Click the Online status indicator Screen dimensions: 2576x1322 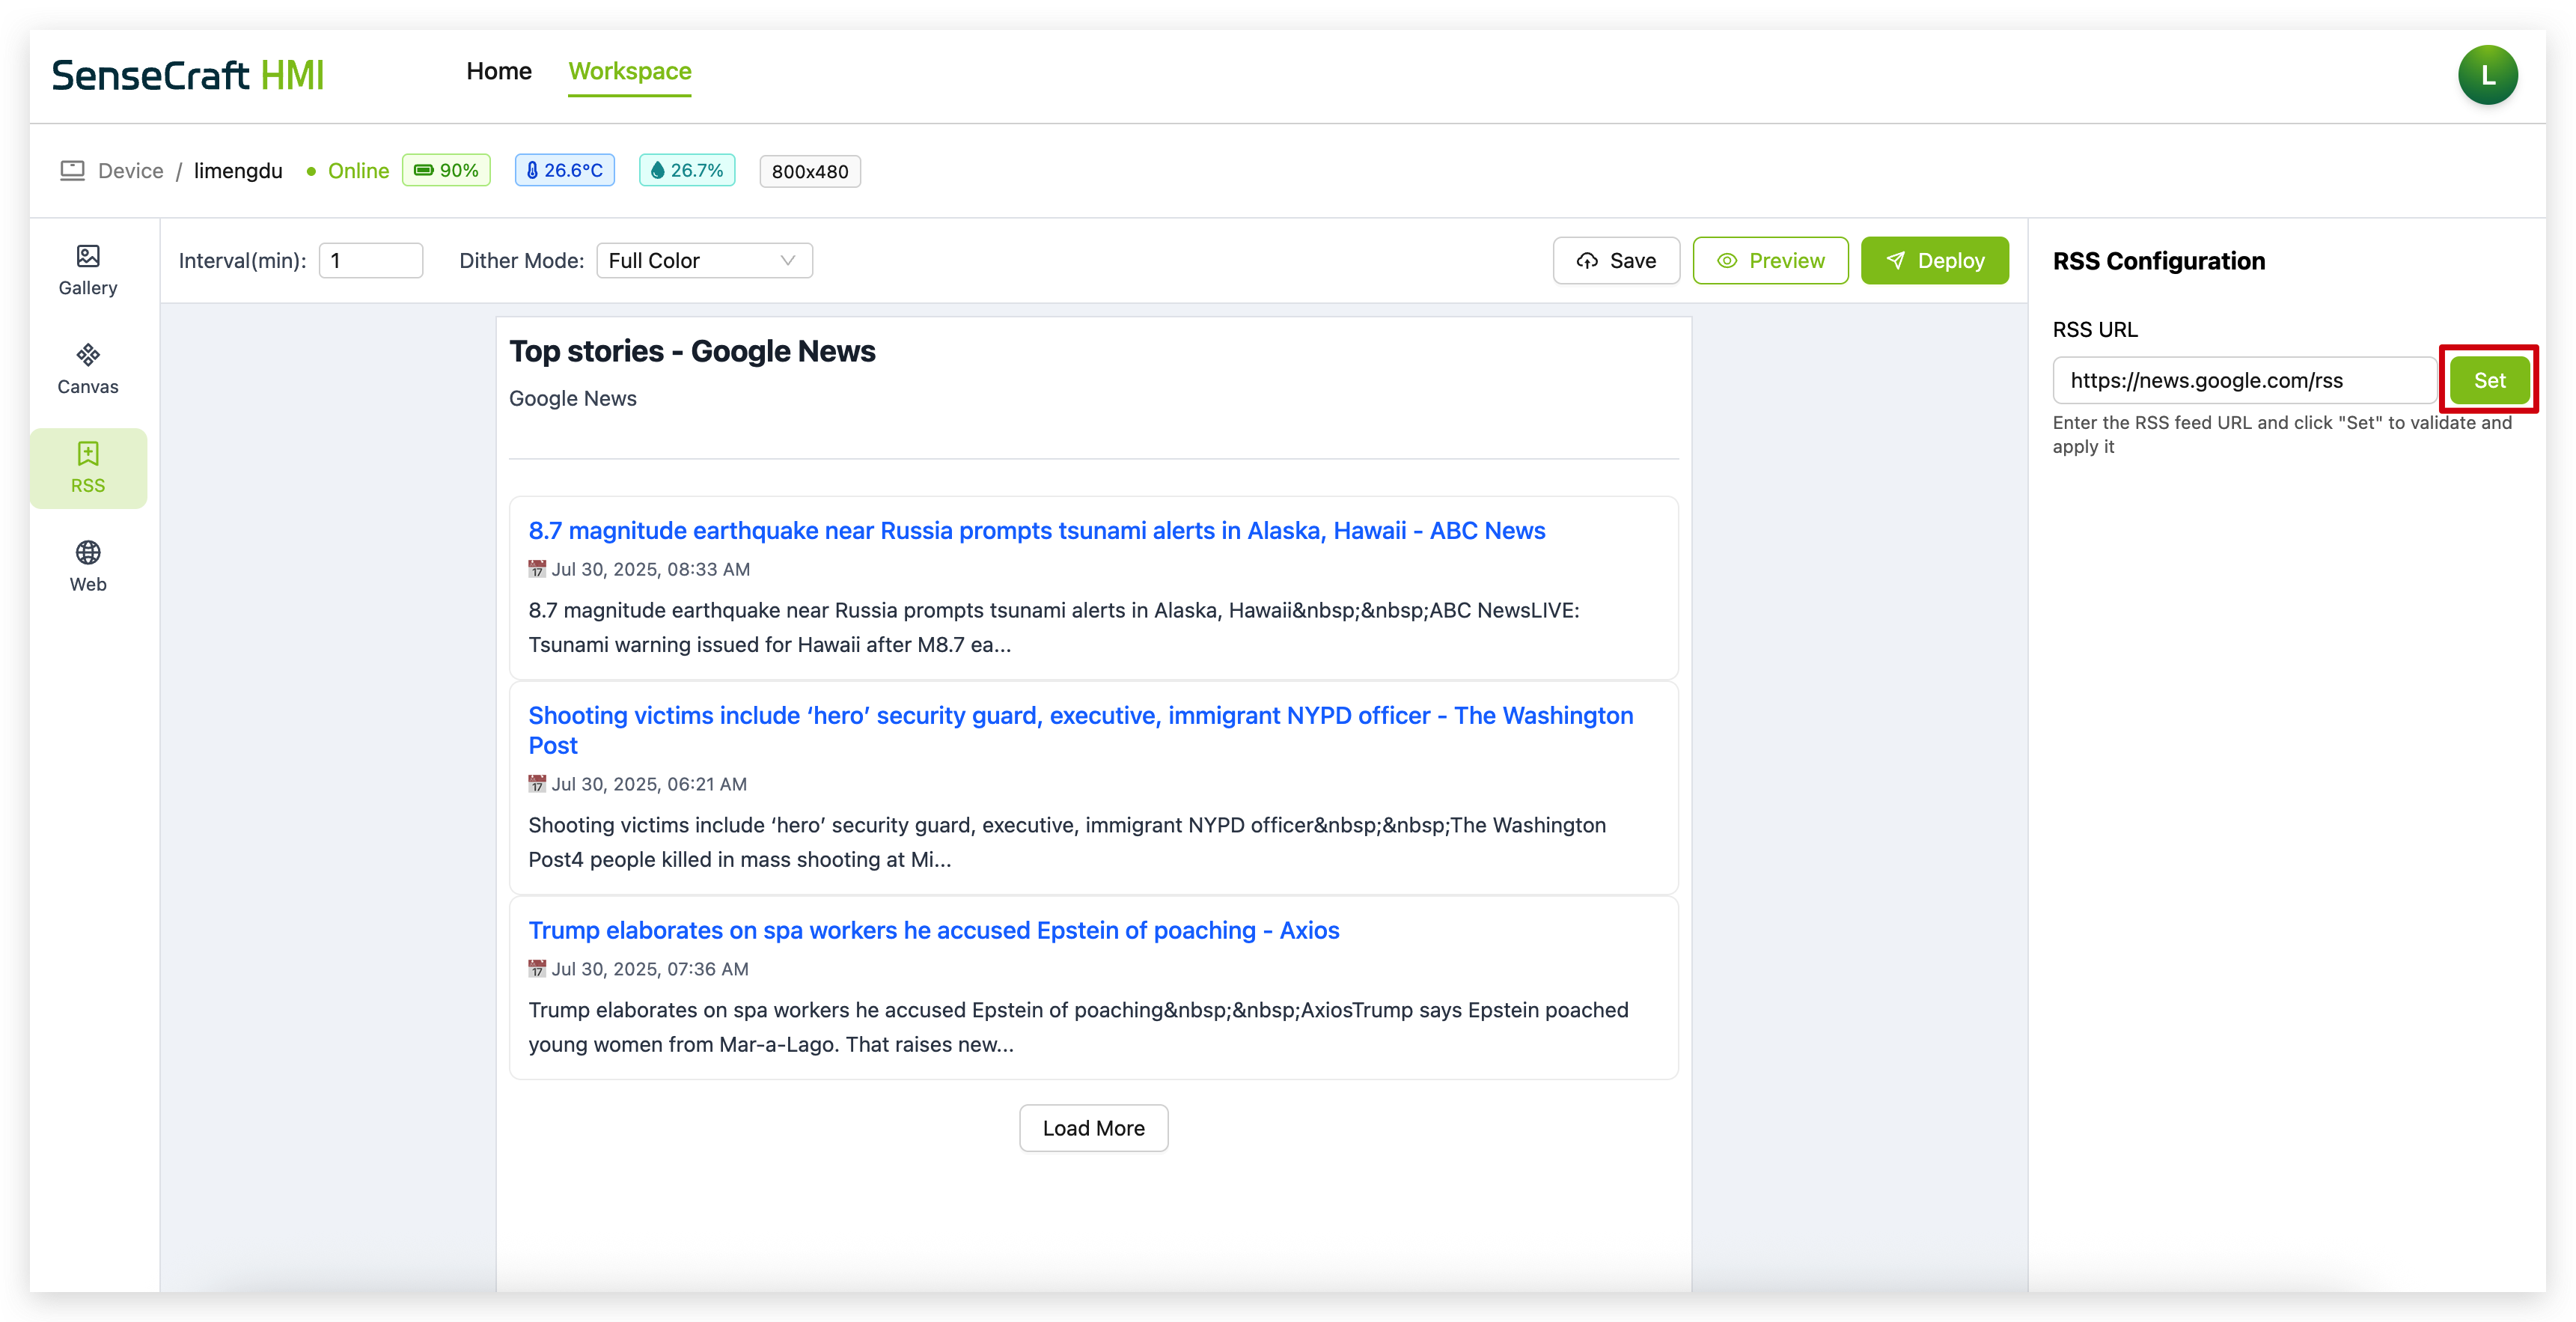[x=348, y=171]
